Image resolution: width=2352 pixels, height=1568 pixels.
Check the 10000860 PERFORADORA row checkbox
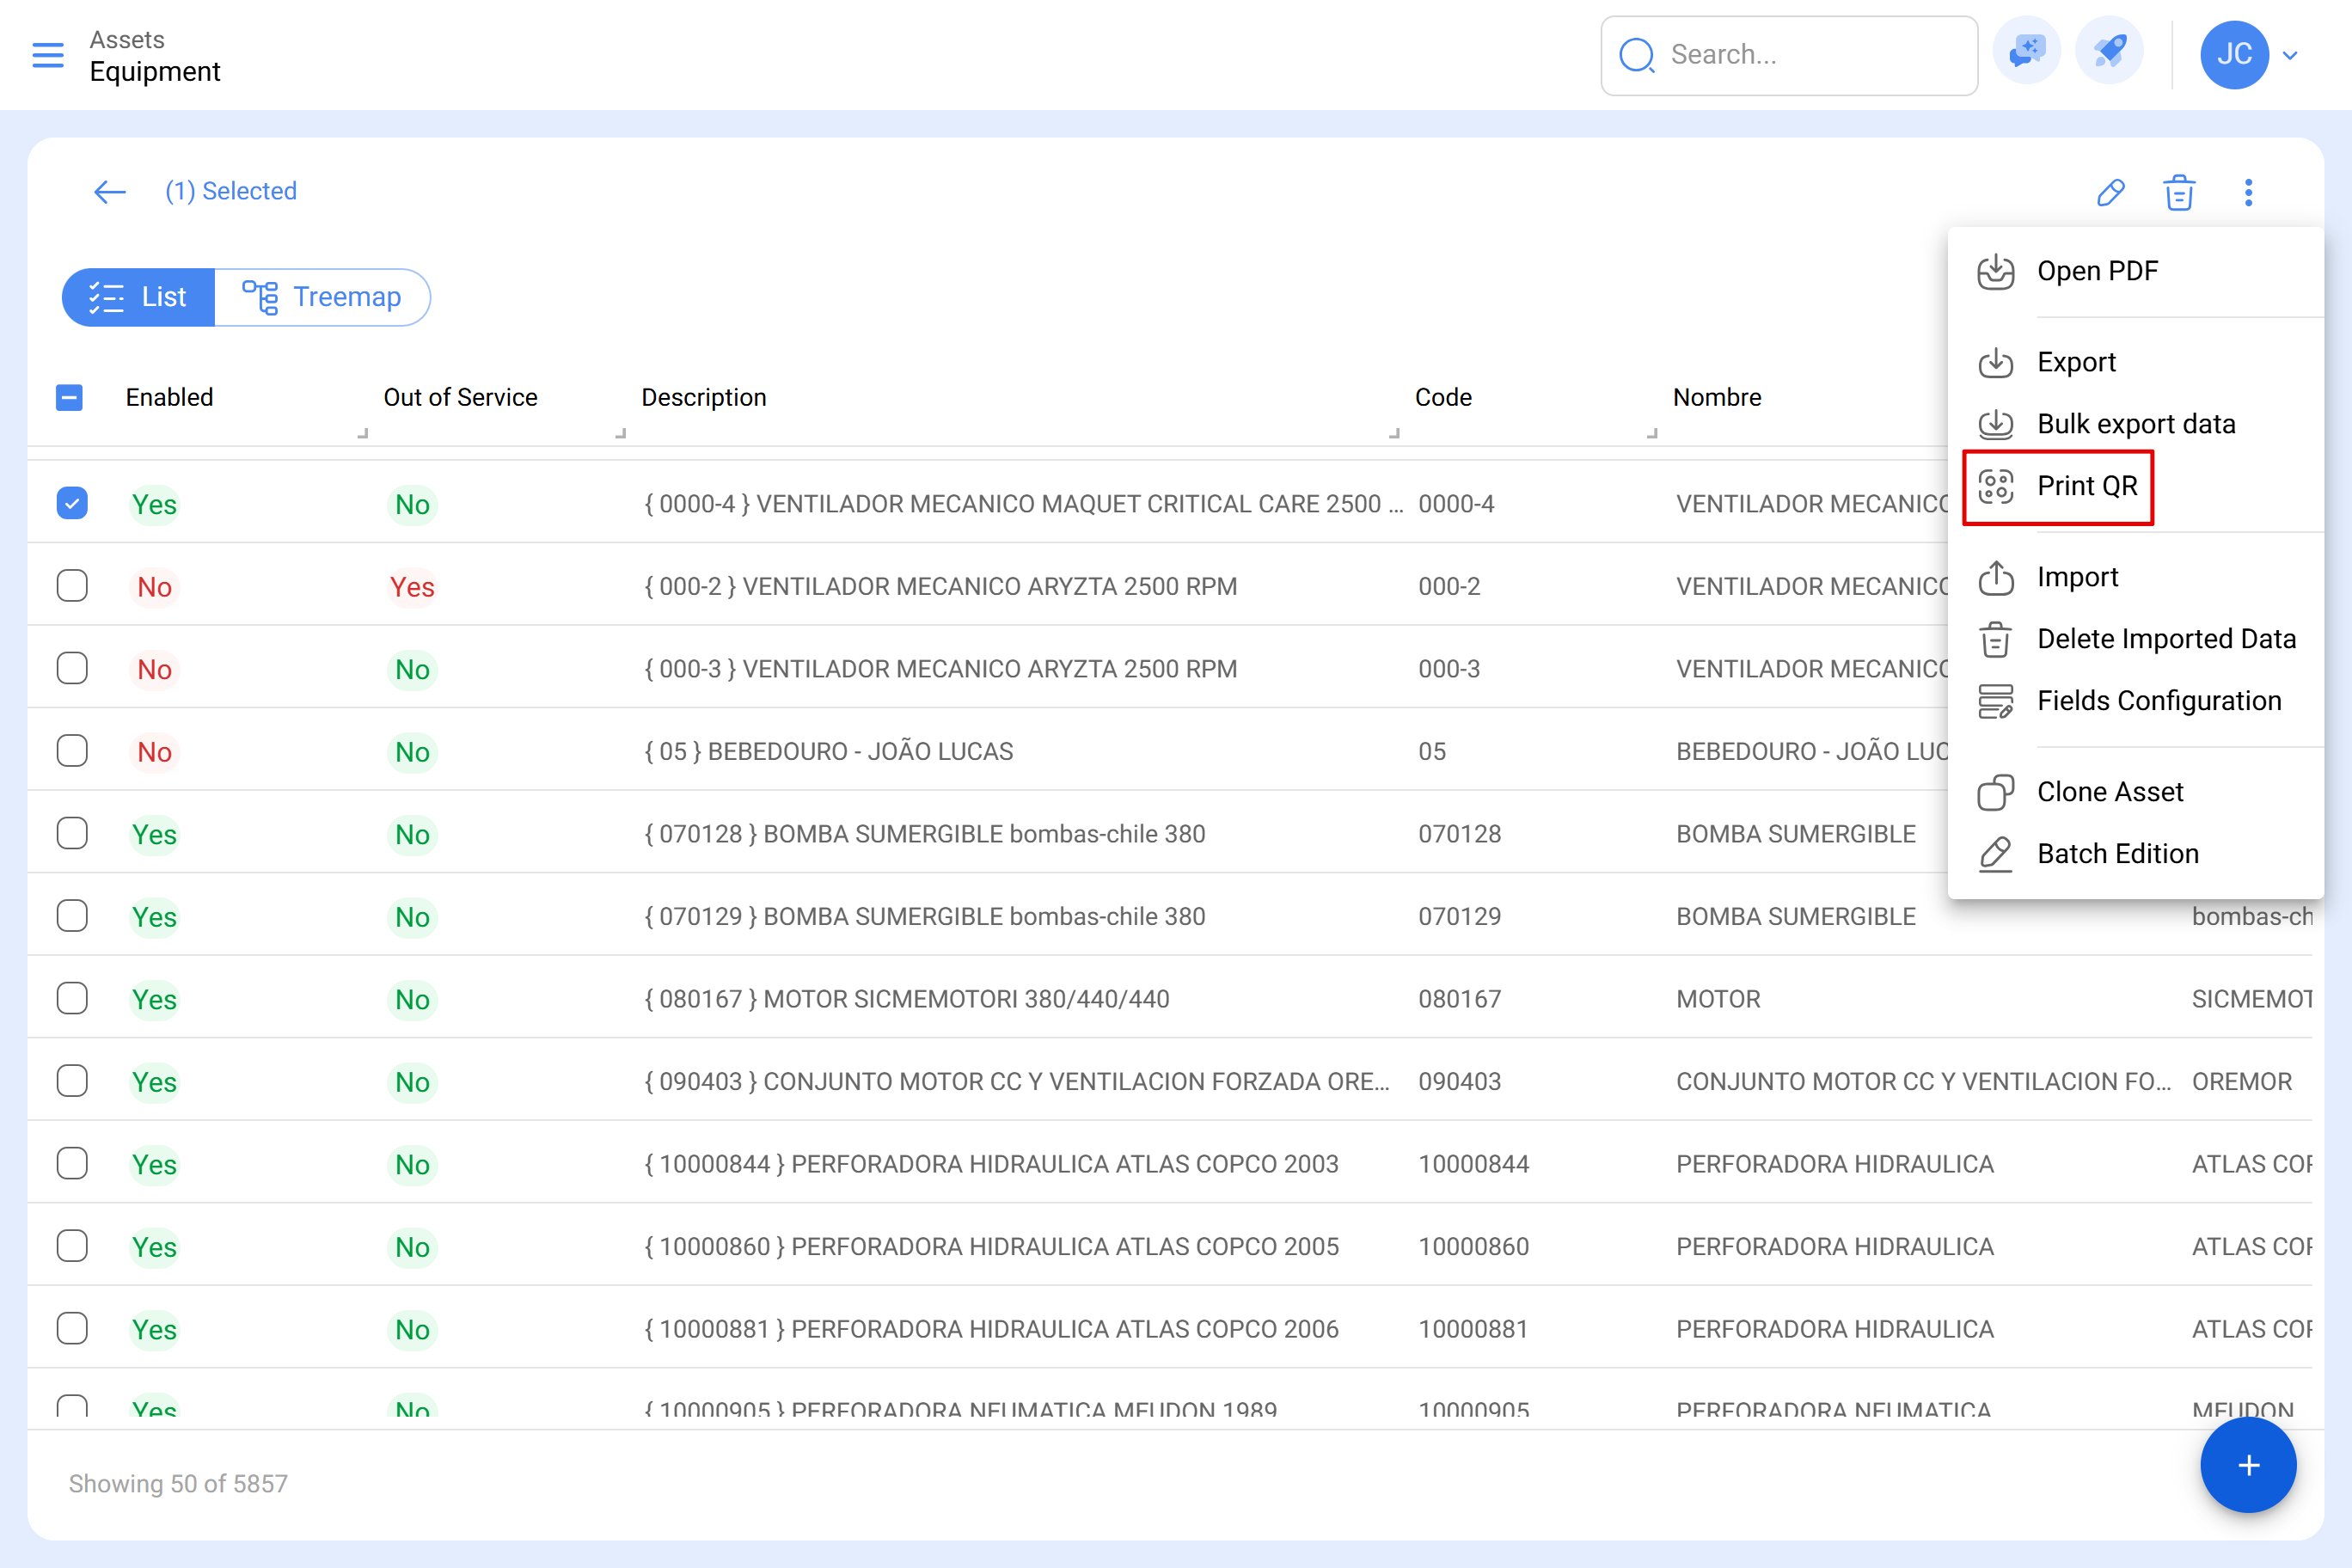72,1246
